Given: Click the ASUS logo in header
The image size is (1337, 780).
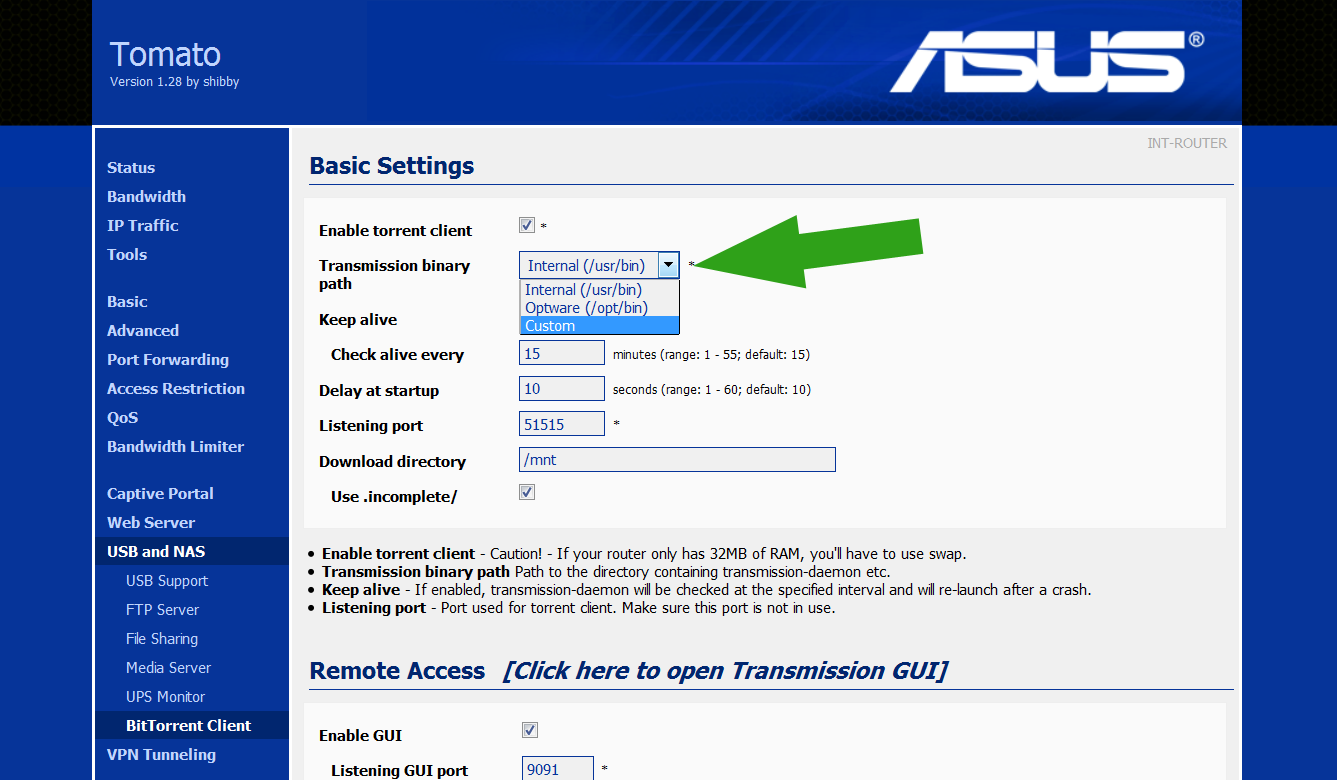Looking at the screenshot, I should coord(1047,61).
